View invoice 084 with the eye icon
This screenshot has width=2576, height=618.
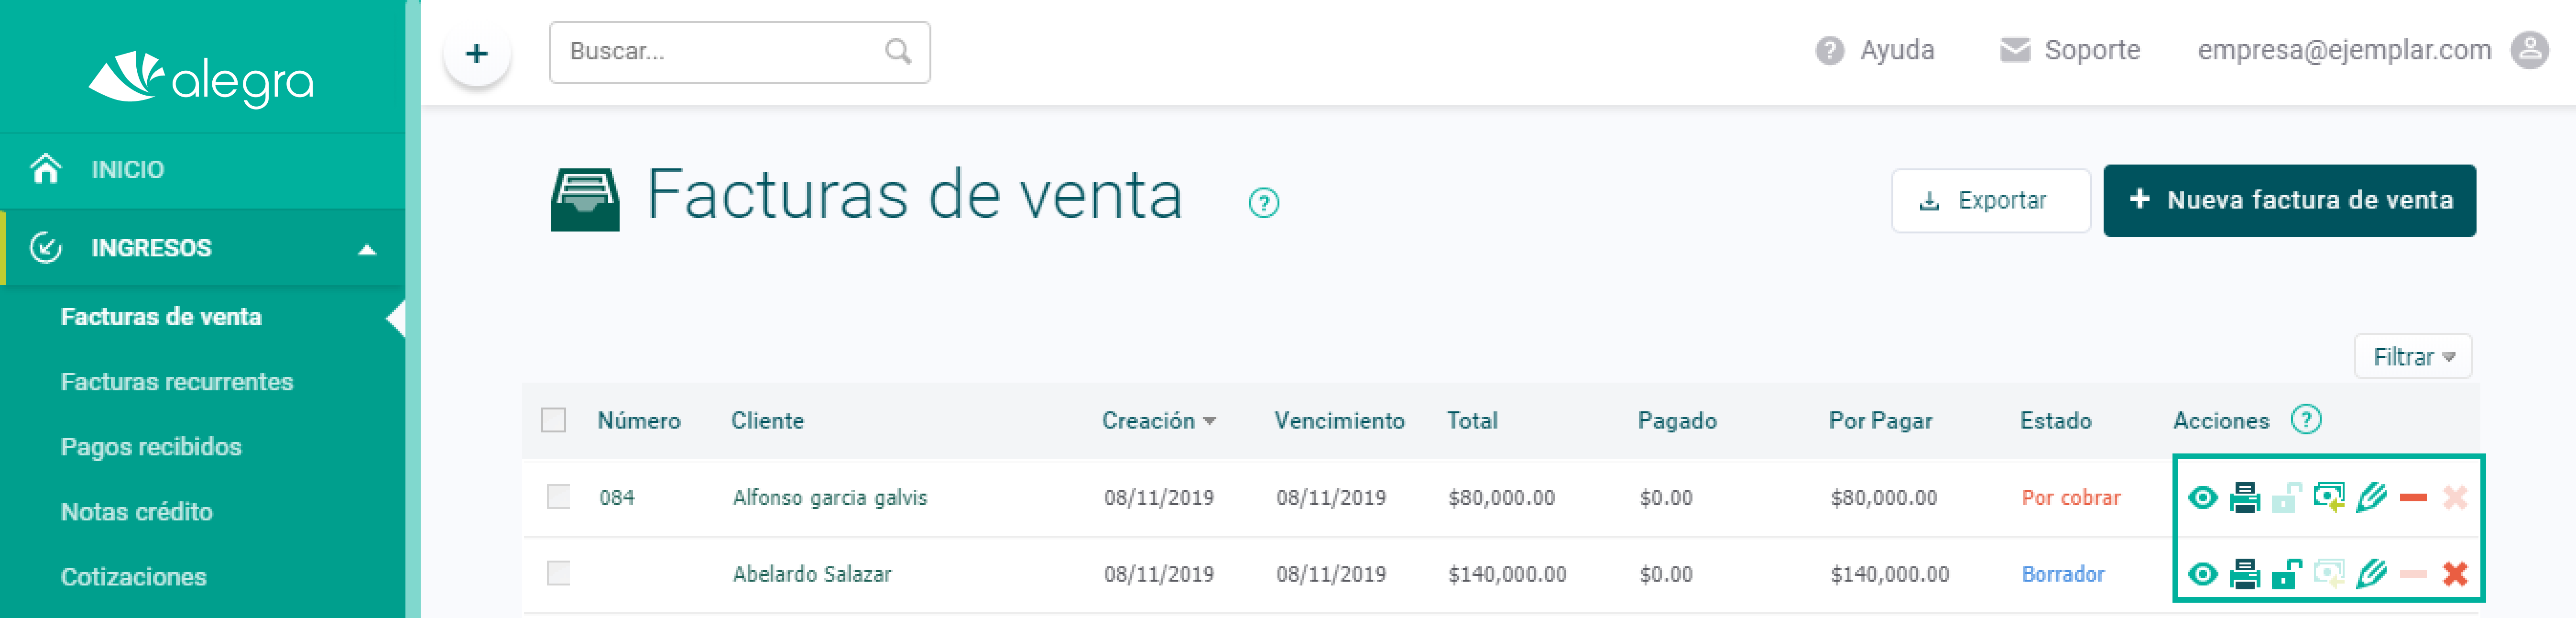tap(2202, 497)
